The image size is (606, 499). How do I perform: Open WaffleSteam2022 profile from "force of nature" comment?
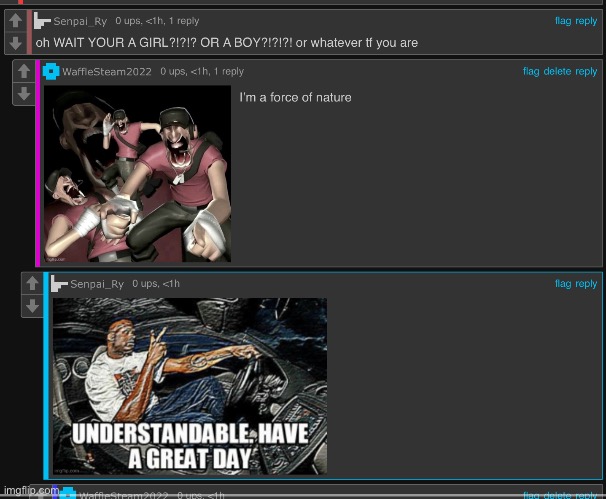[x=107, y=72]
